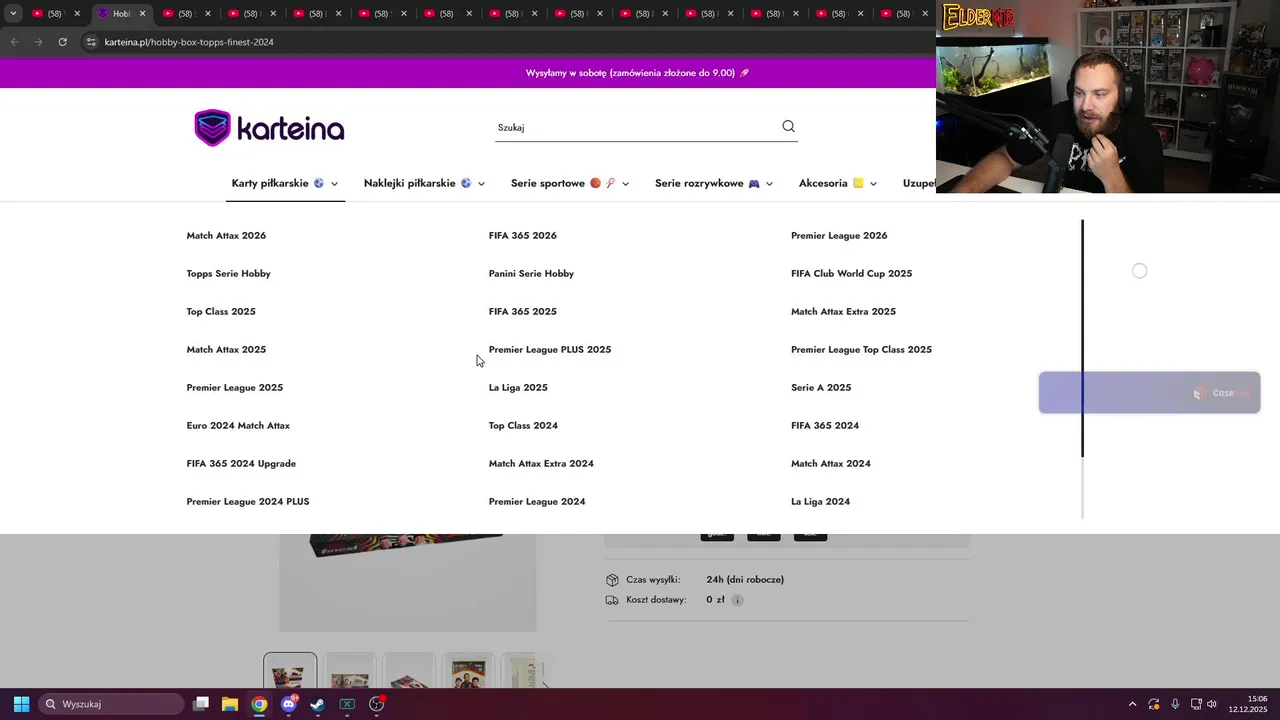Screen dimensions: 1280x720
Task: Reload the page
Action: (x=62, y=42)
